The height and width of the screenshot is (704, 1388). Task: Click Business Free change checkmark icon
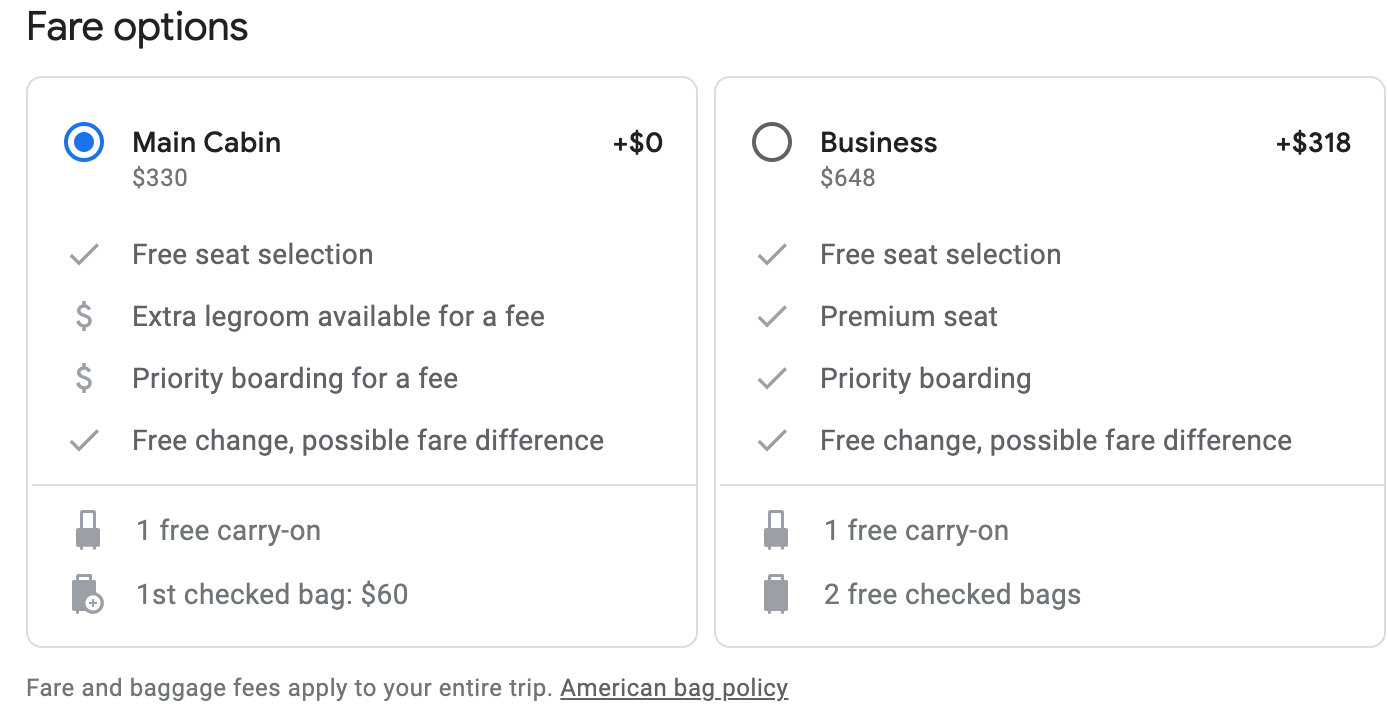tap(772, 441)
